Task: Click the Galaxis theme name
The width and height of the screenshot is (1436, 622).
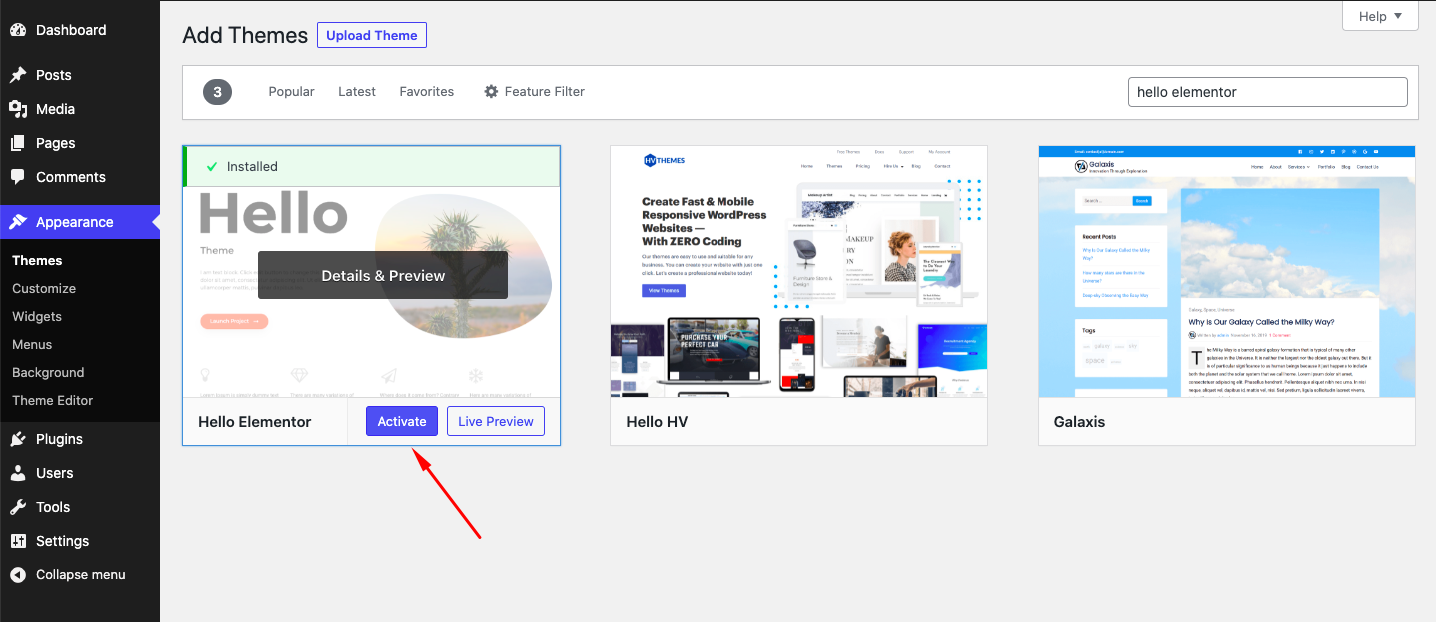Action: pos(1079,422)
